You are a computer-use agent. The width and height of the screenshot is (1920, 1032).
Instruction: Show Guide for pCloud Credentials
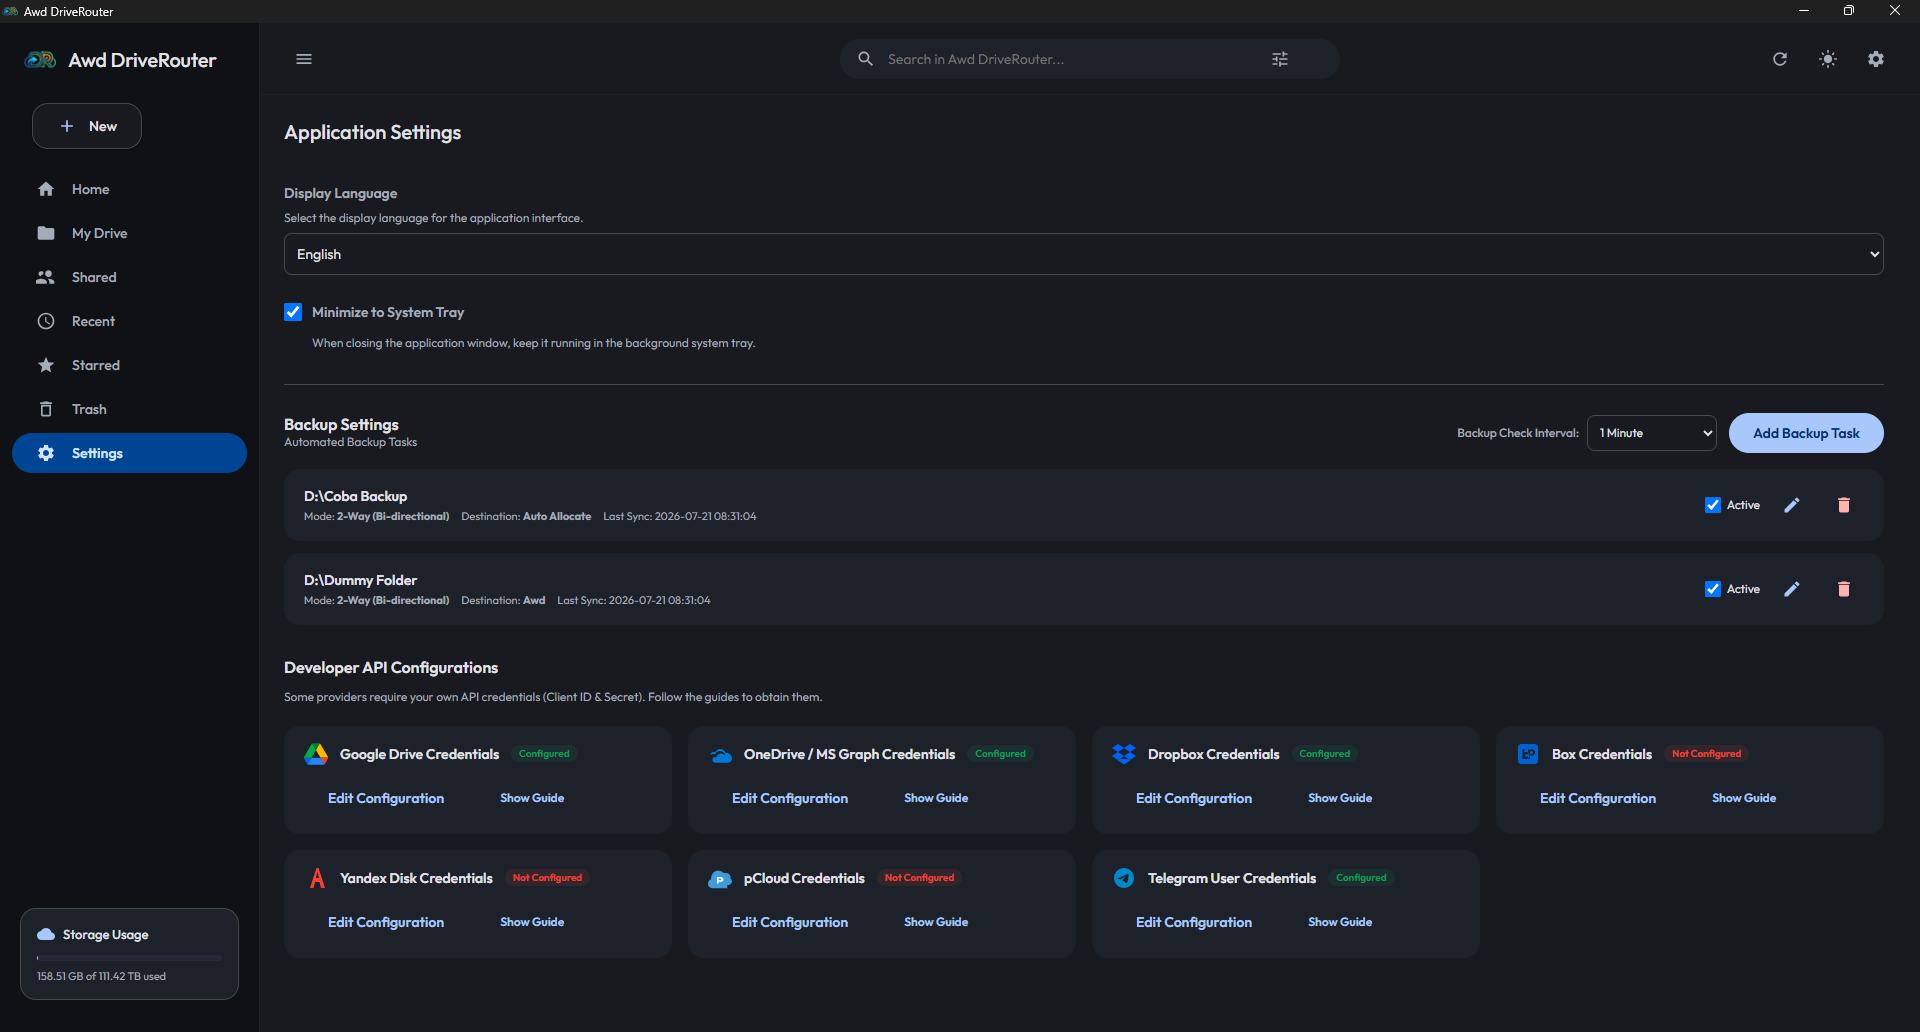coord(936,922)
